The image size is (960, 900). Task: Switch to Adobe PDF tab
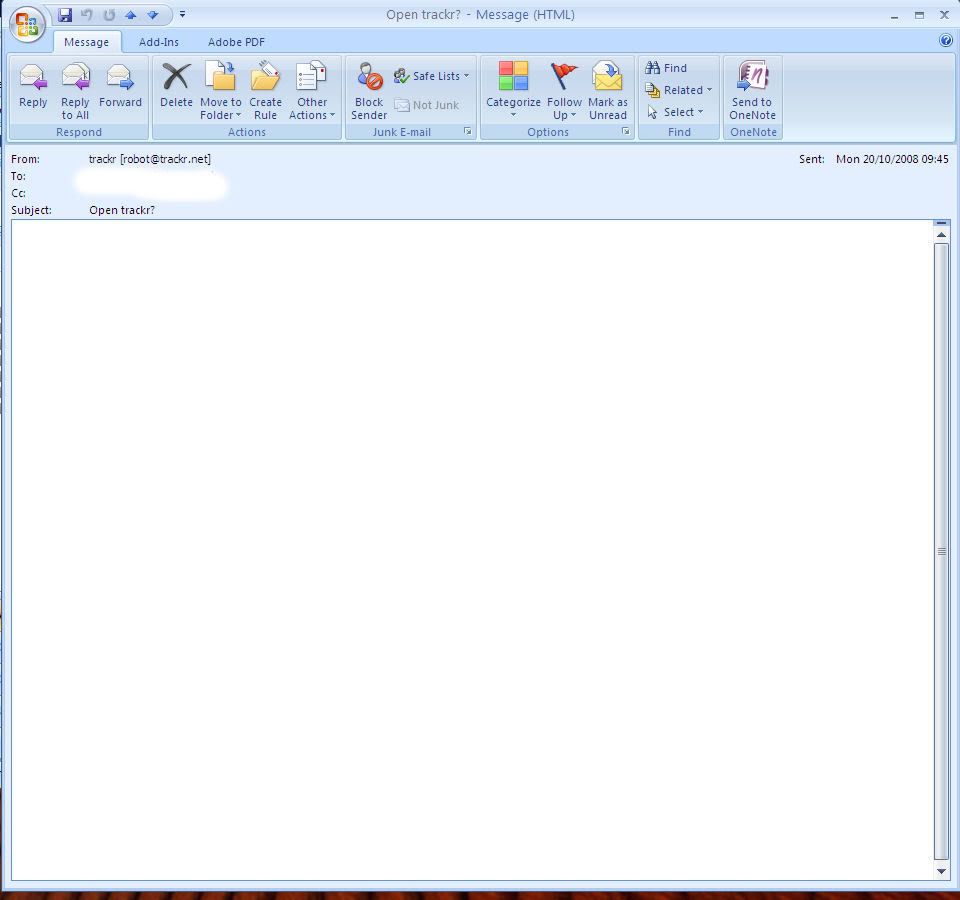tap(236, 42)
